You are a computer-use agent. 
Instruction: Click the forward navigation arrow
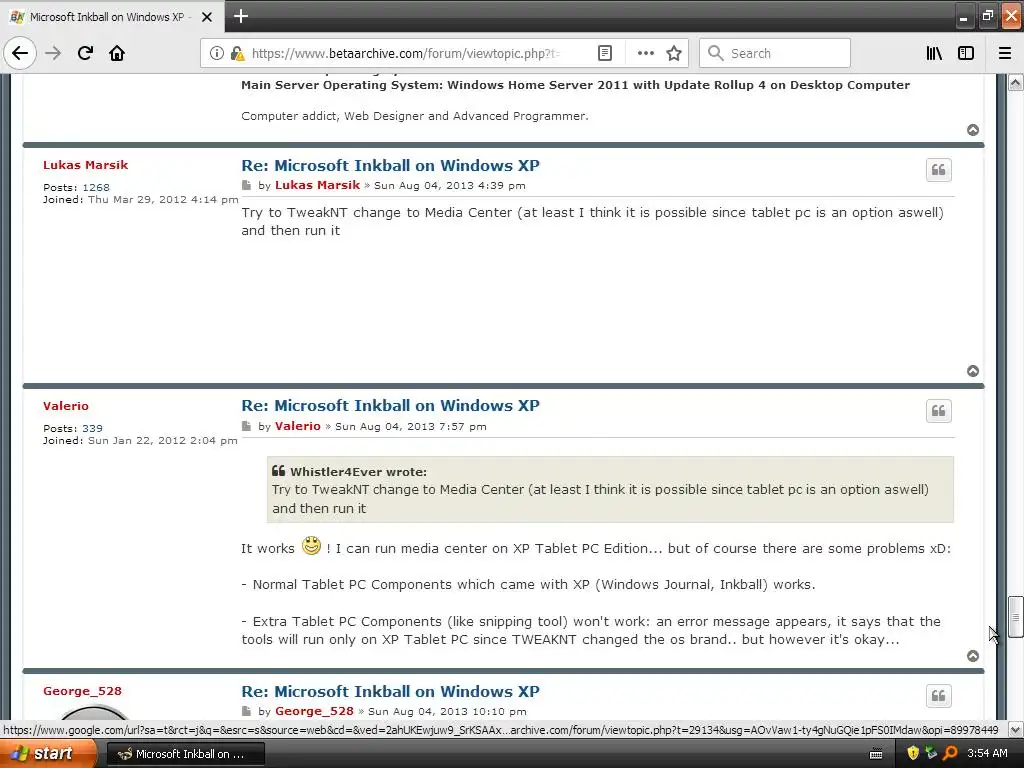click(x=54, y=53)
